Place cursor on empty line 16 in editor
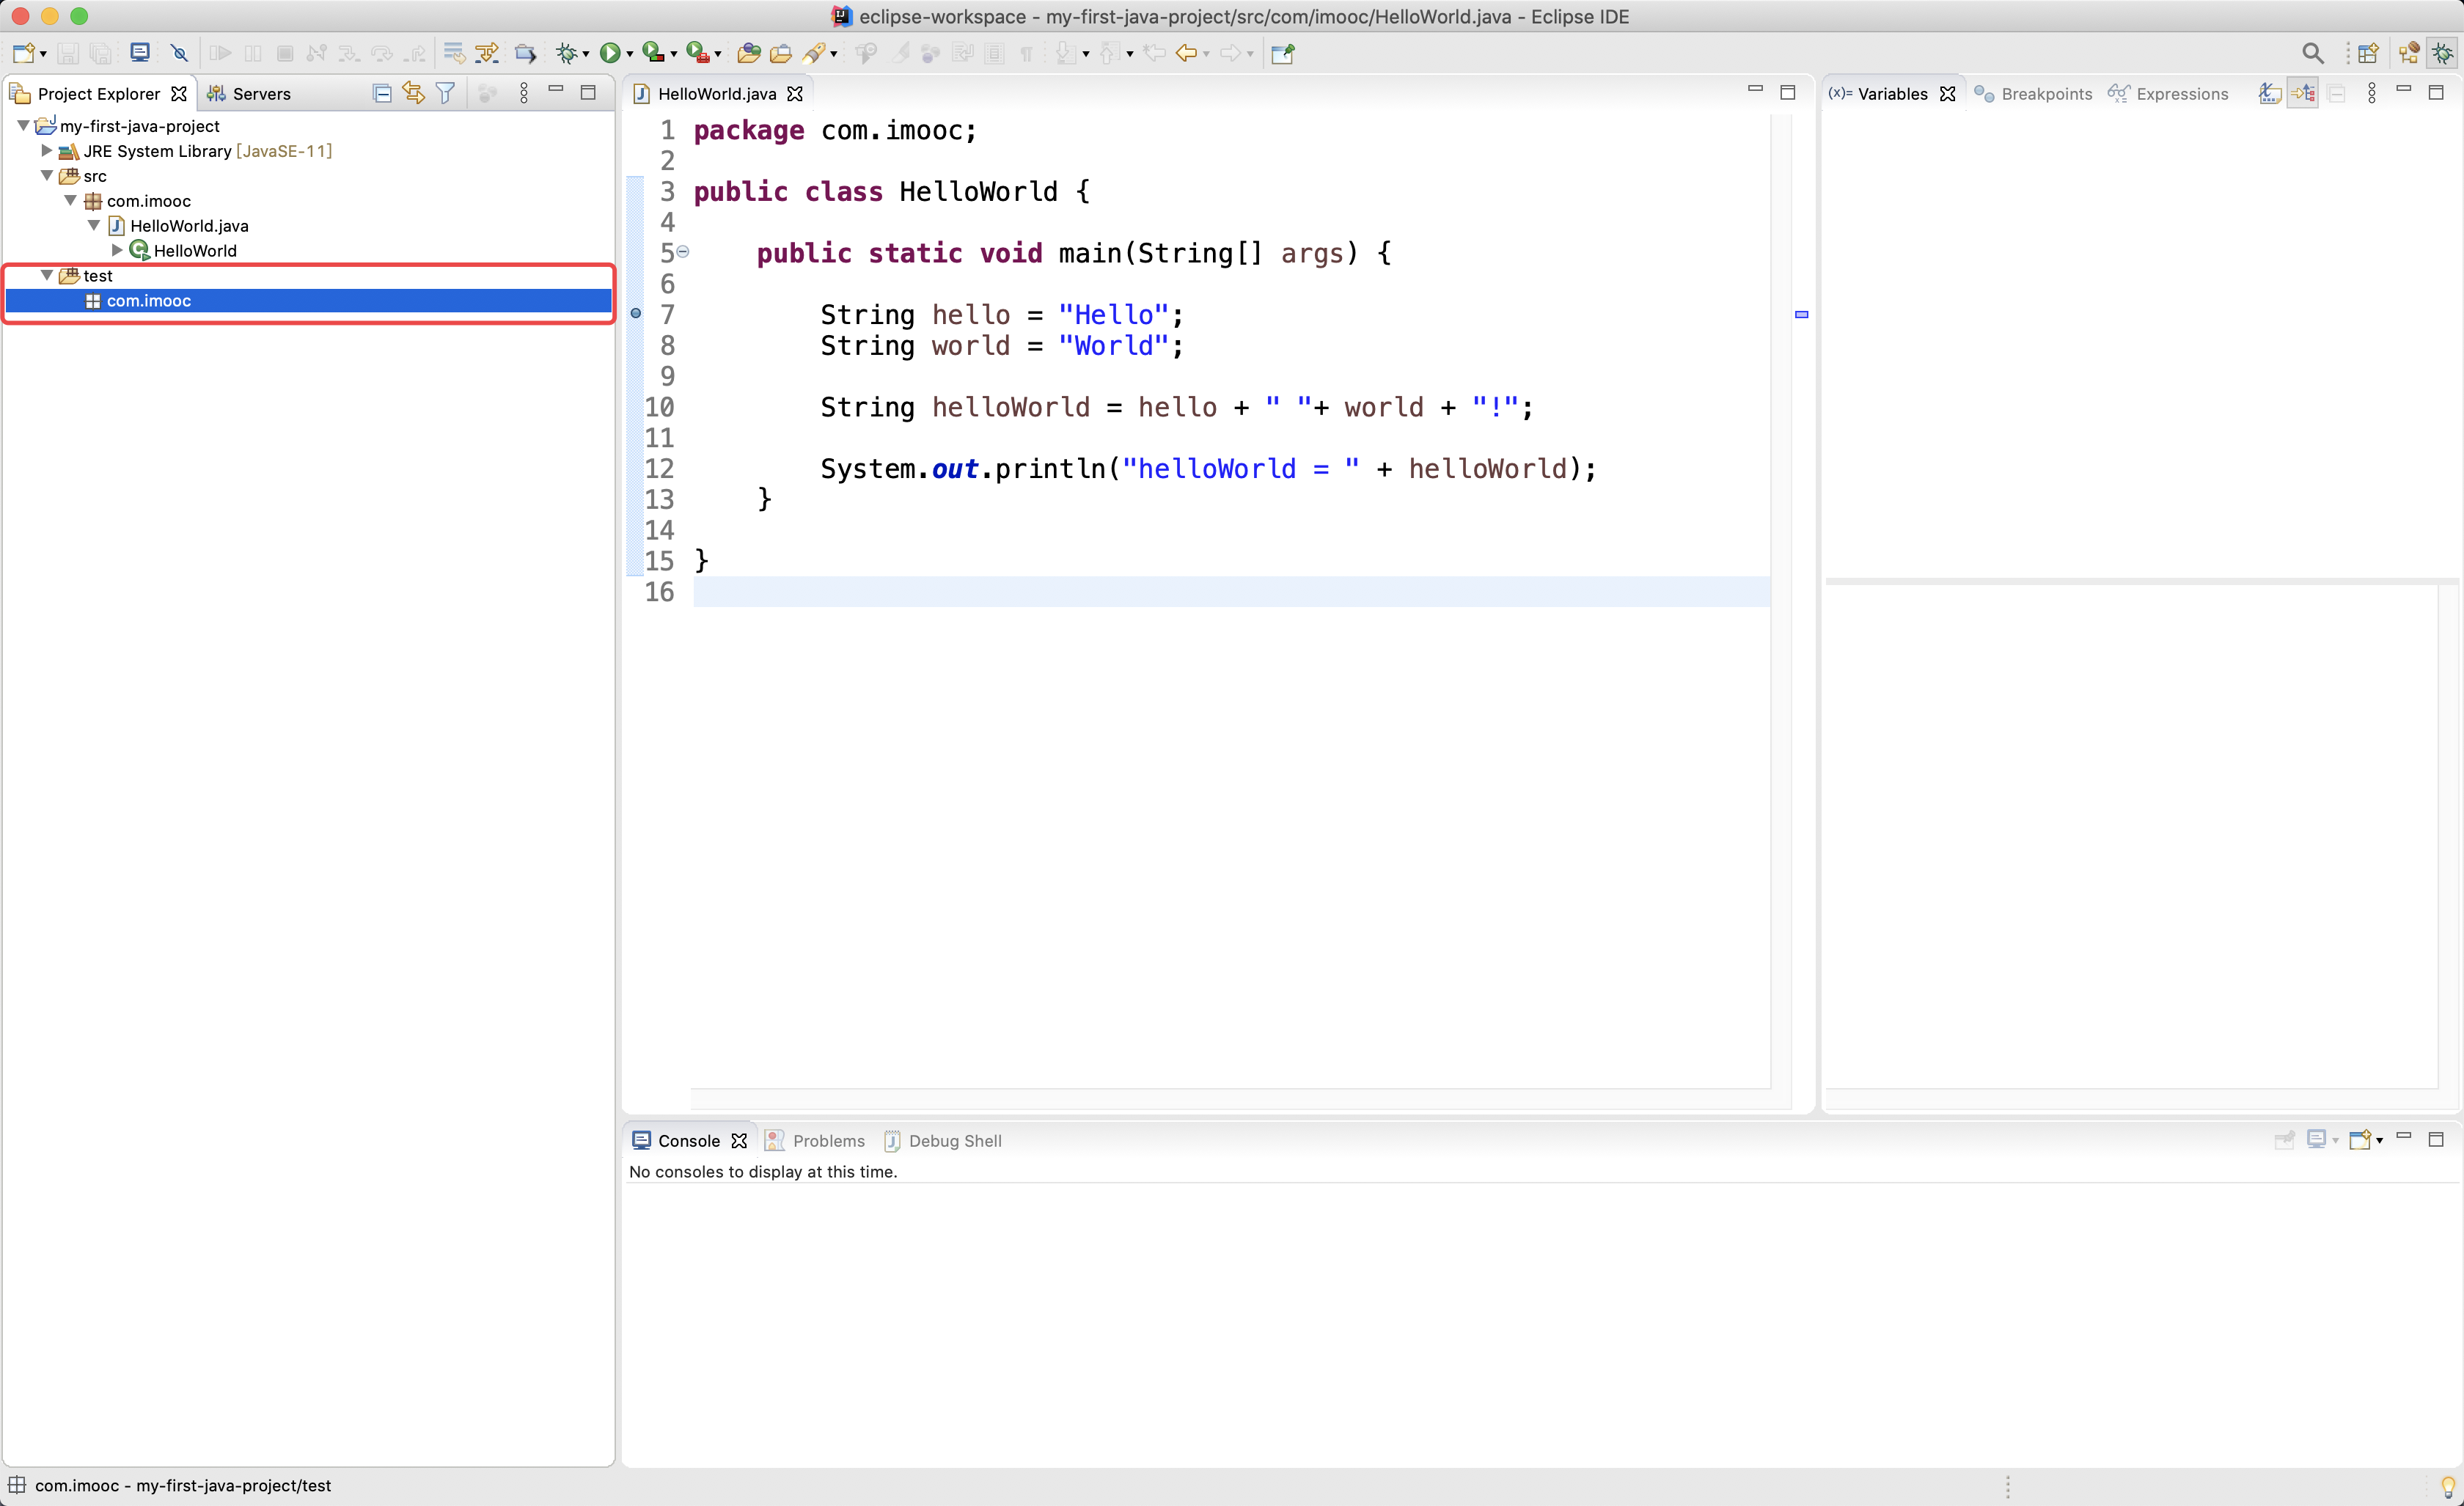The width and height of the screenshot is (2464, 1506). (1231, 592)
